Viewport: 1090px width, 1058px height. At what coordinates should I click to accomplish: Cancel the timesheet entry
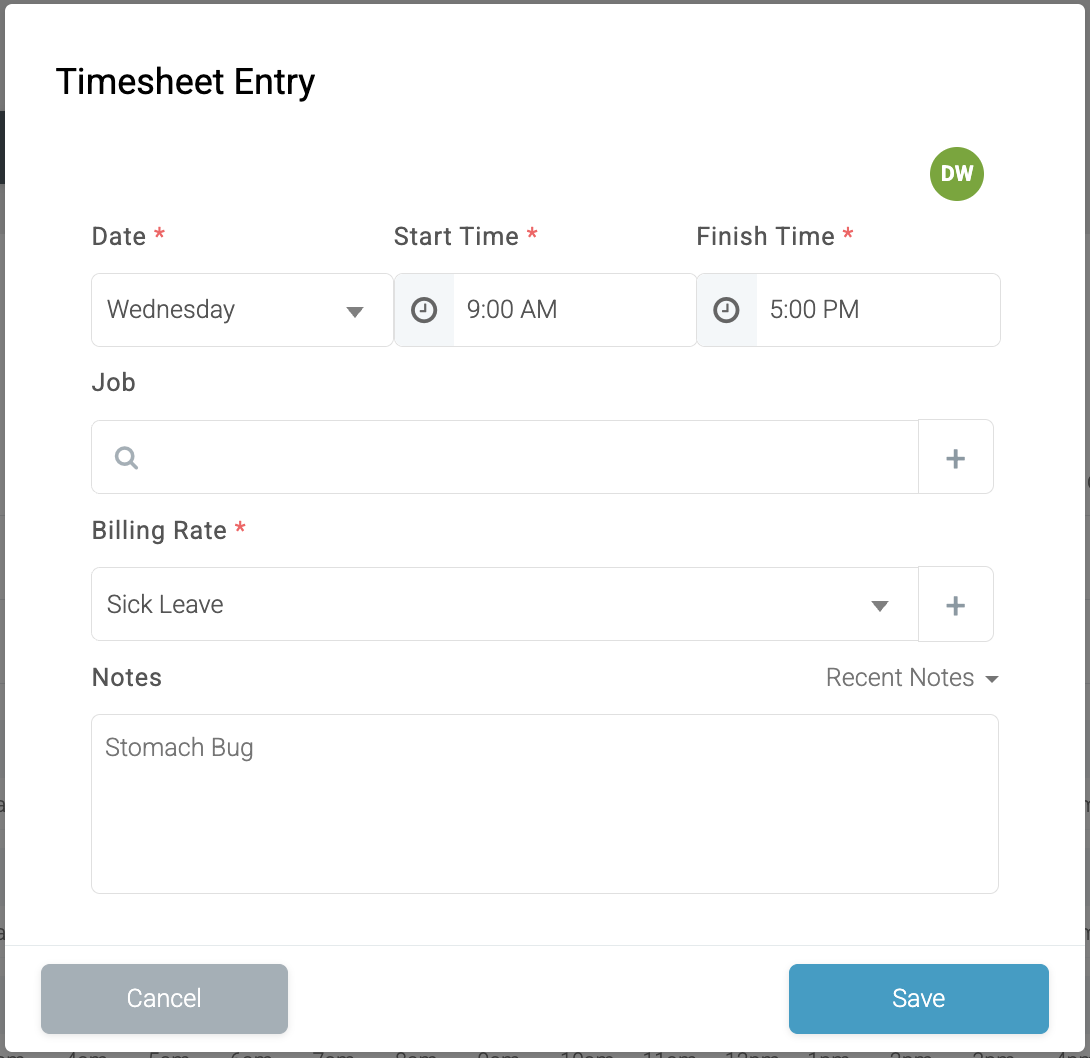pos(164,998)
